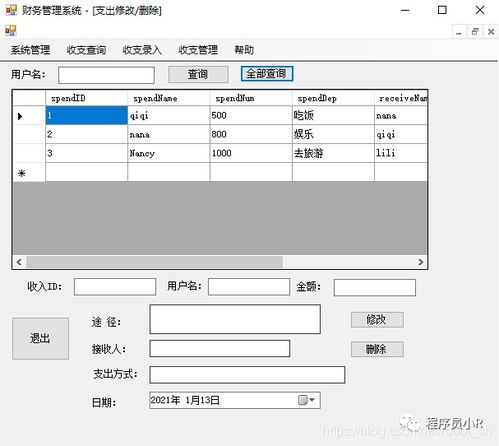Open the date picker calendar dropdown
499x446 pixels.
click(x=306, y=400)
